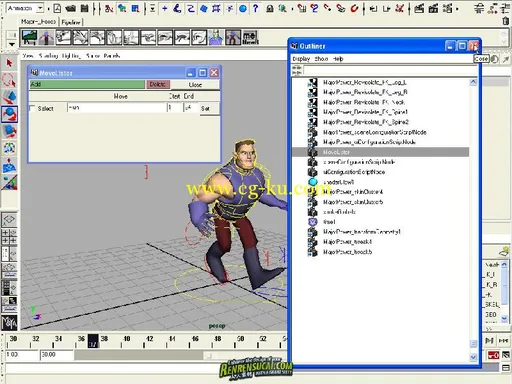Click the move name input field

click(x=116, y=108)
